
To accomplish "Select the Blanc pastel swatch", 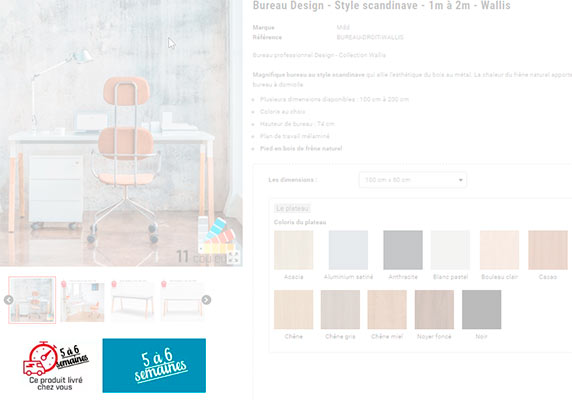I will pos(450,250).
